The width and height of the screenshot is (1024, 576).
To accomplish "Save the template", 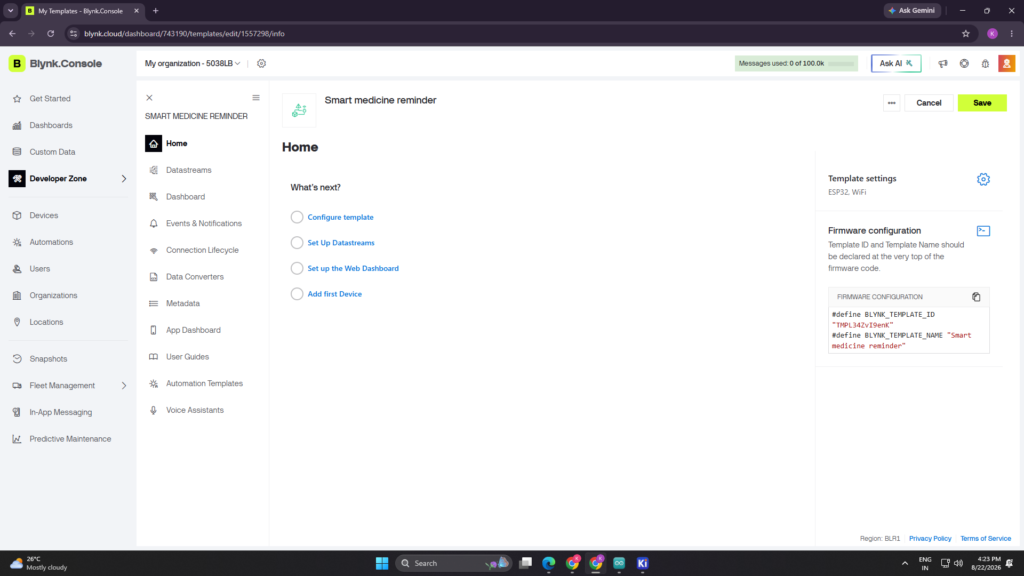I will pyautogui.click(x=982, y=103).
